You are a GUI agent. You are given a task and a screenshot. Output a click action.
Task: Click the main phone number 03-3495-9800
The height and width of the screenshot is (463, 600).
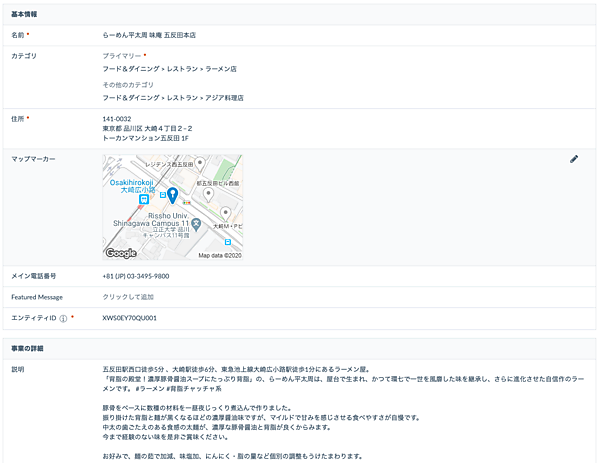coord(135,276)
